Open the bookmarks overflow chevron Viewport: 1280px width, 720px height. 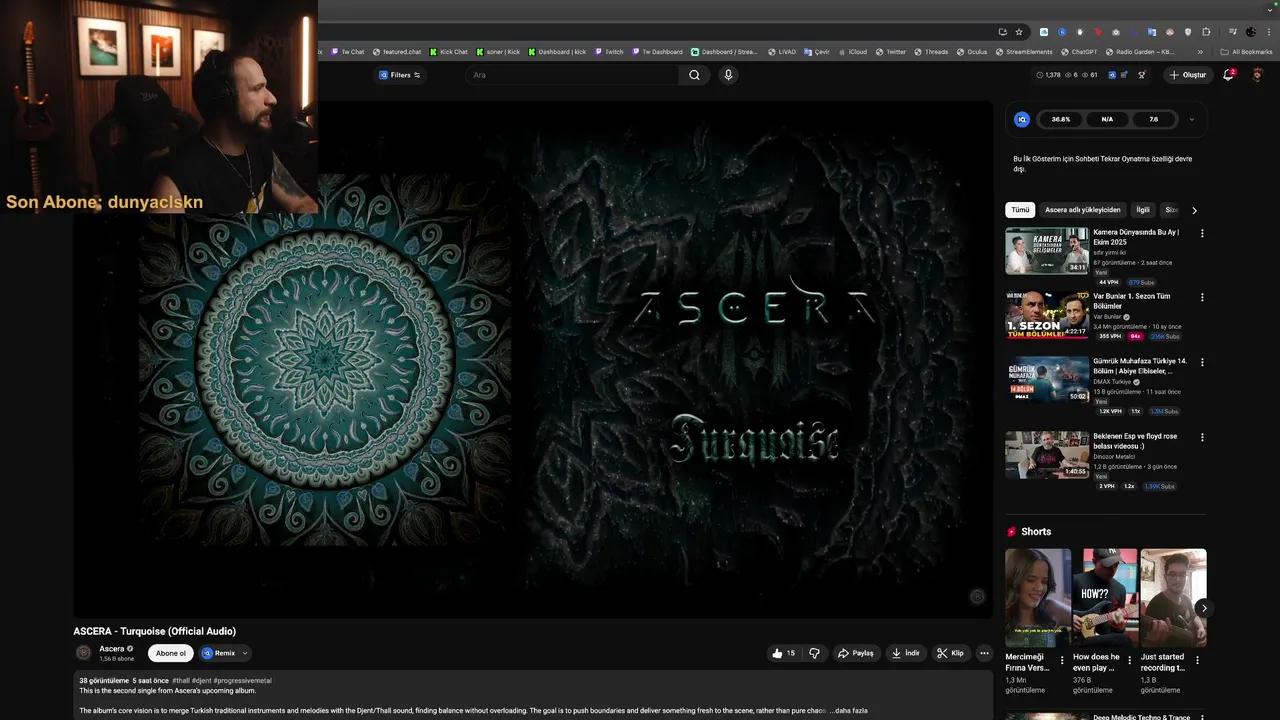click(x=1200, y=52)
